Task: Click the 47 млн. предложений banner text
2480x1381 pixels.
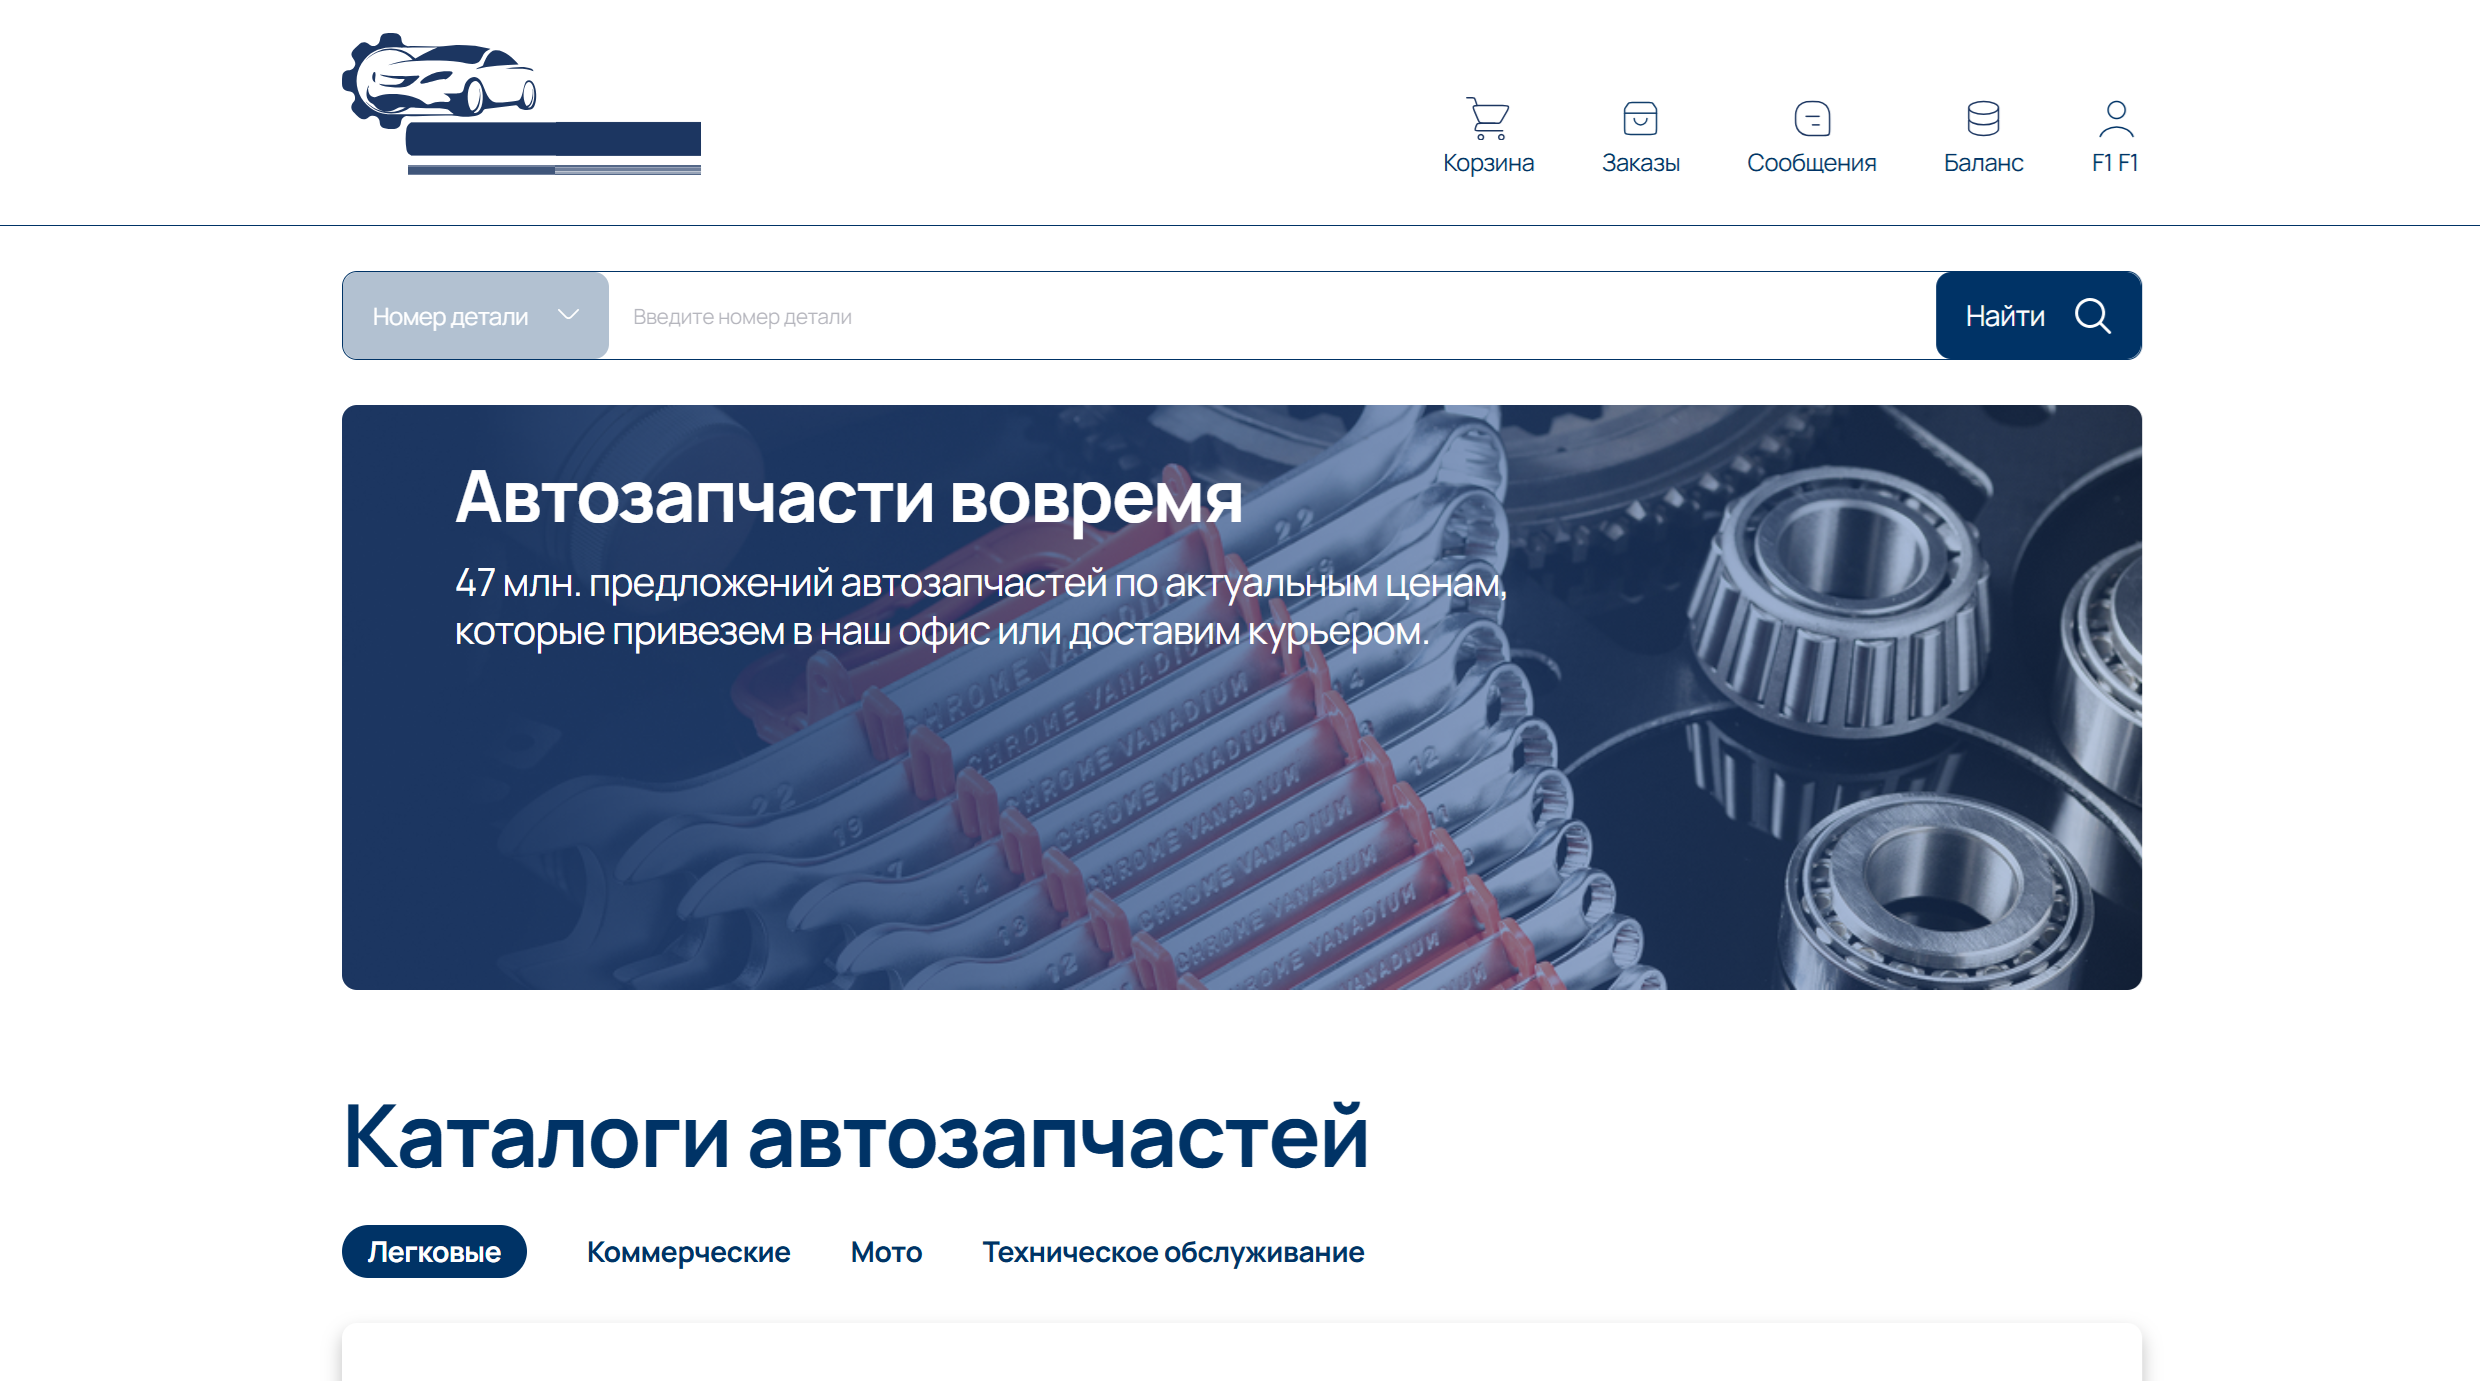Action: pos(981,607)
